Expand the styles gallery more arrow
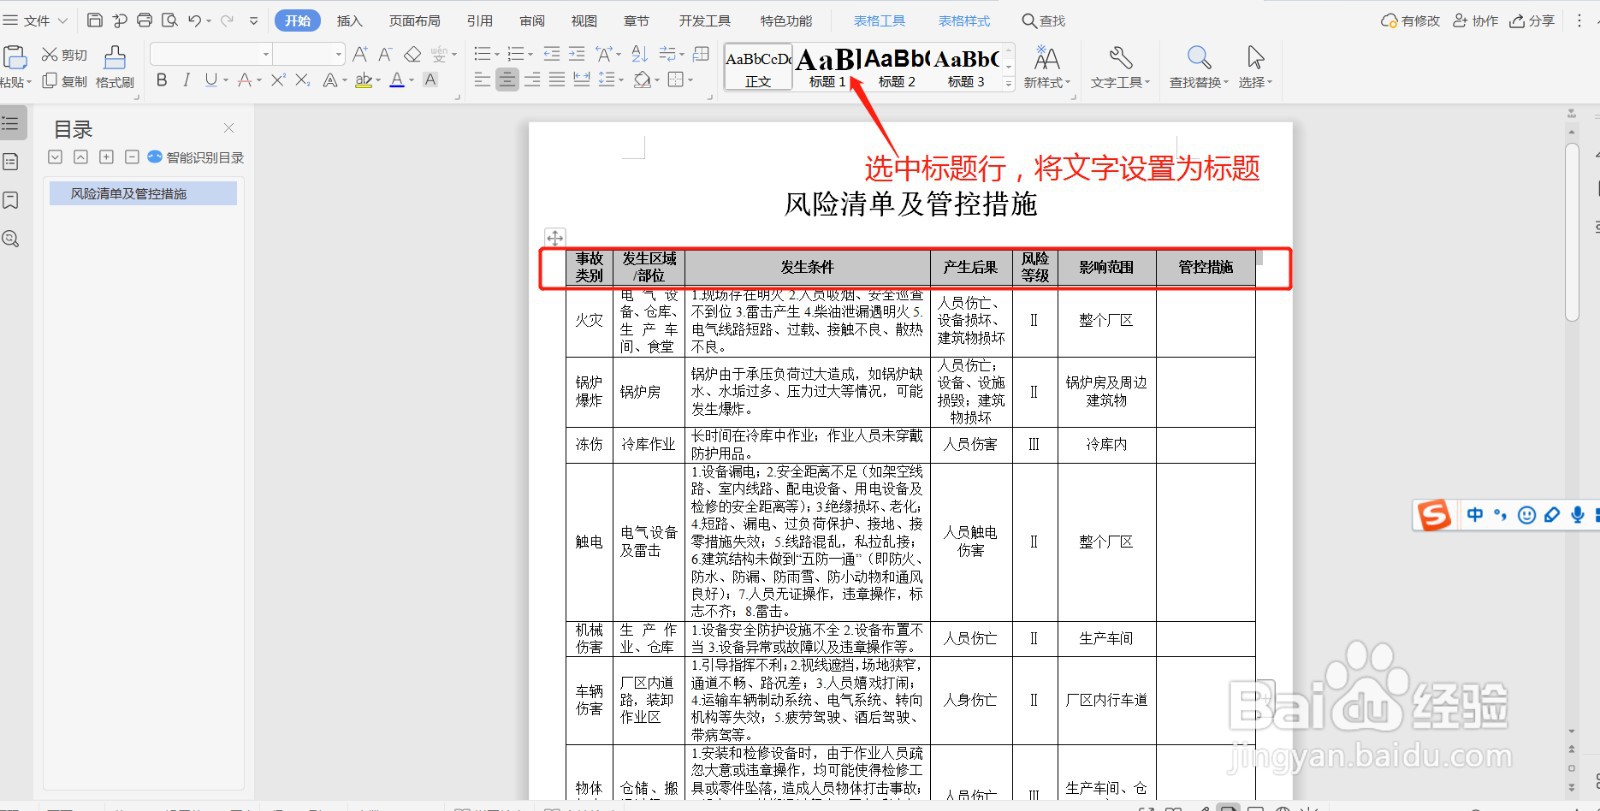The image size is (1600, 811). click(1008, 83)
